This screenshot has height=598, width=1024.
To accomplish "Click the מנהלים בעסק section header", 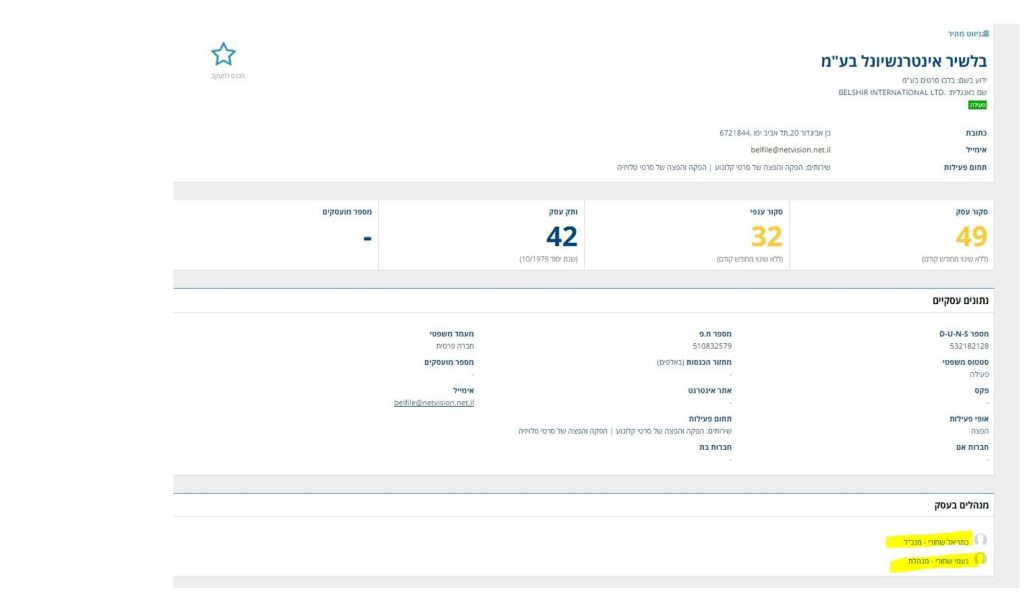I will click(x=961, y=505).
